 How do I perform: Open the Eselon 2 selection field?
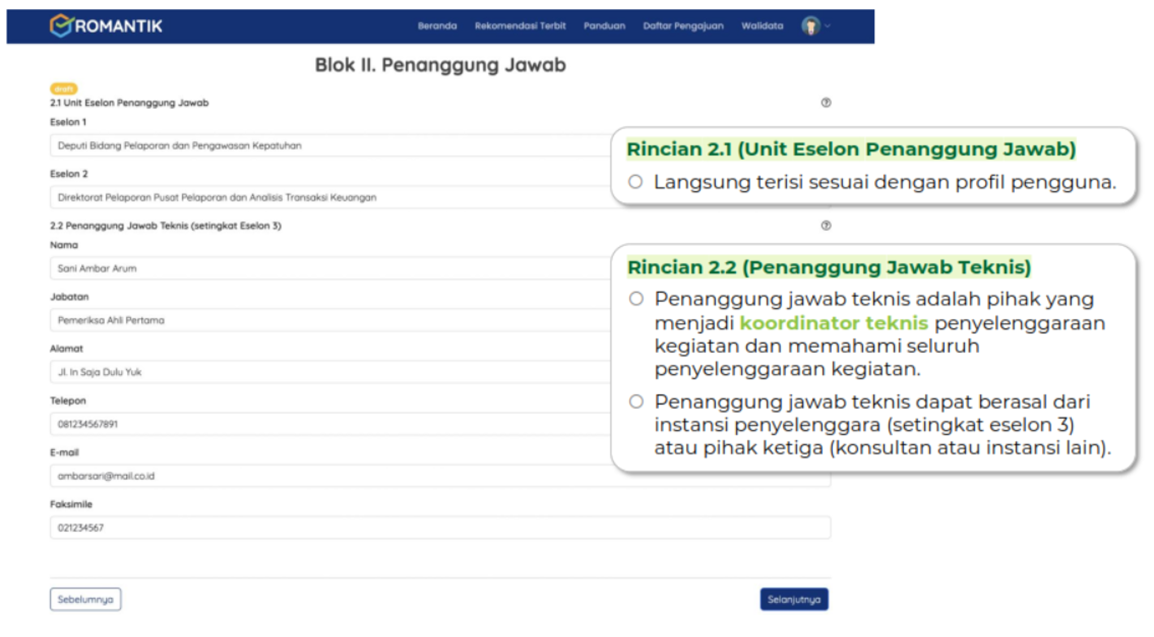(330, 198)
